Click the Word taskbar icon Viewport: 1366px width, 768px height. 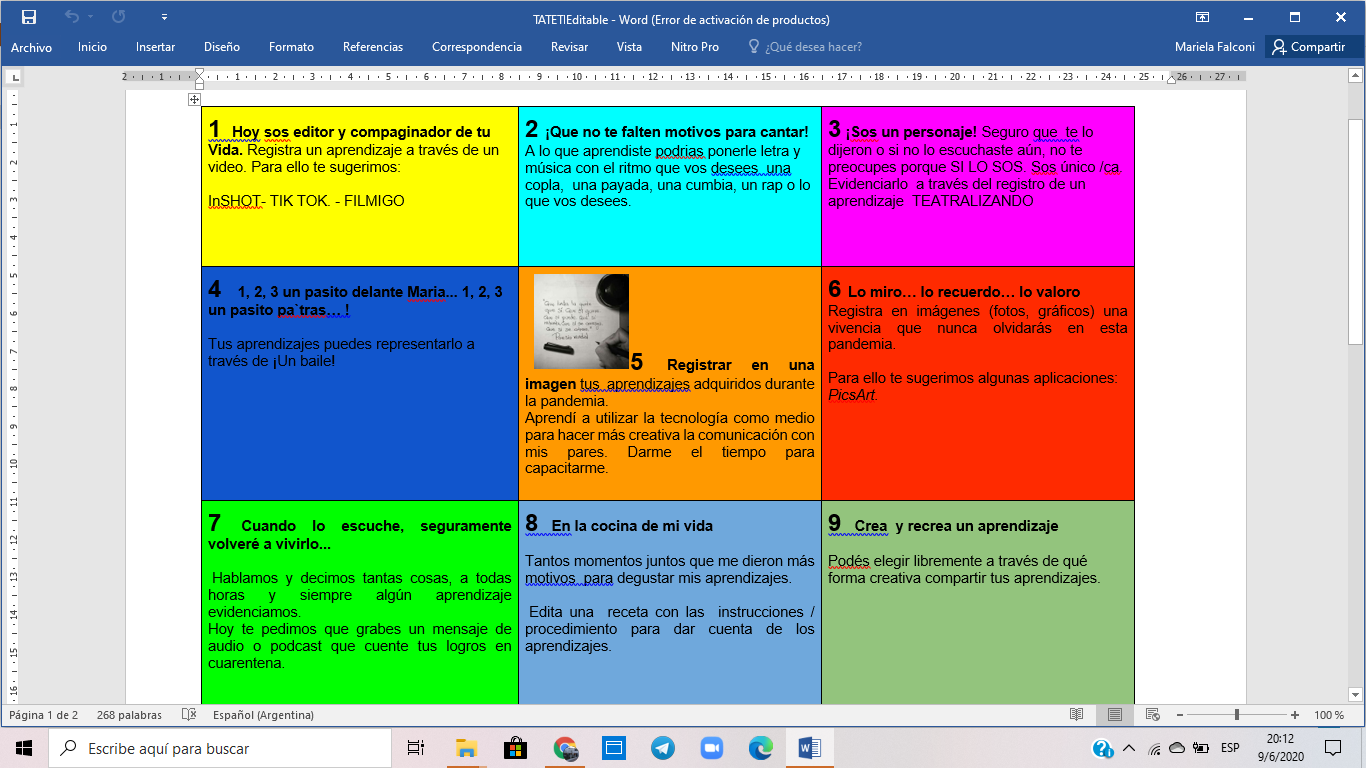(x=809, y=748)
